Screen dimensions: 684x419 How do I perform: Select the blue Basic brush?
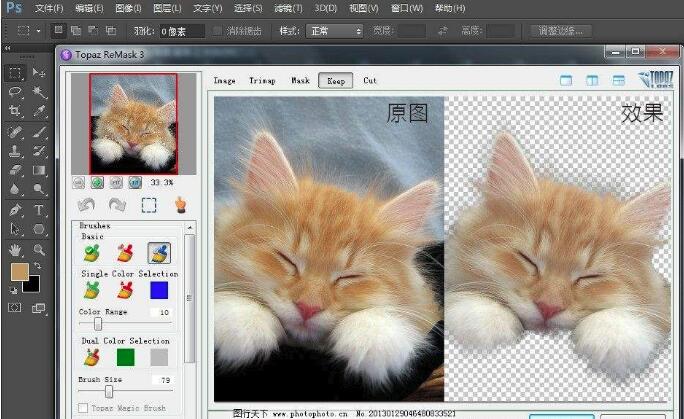pyautogui.click(x=158, y=253)
